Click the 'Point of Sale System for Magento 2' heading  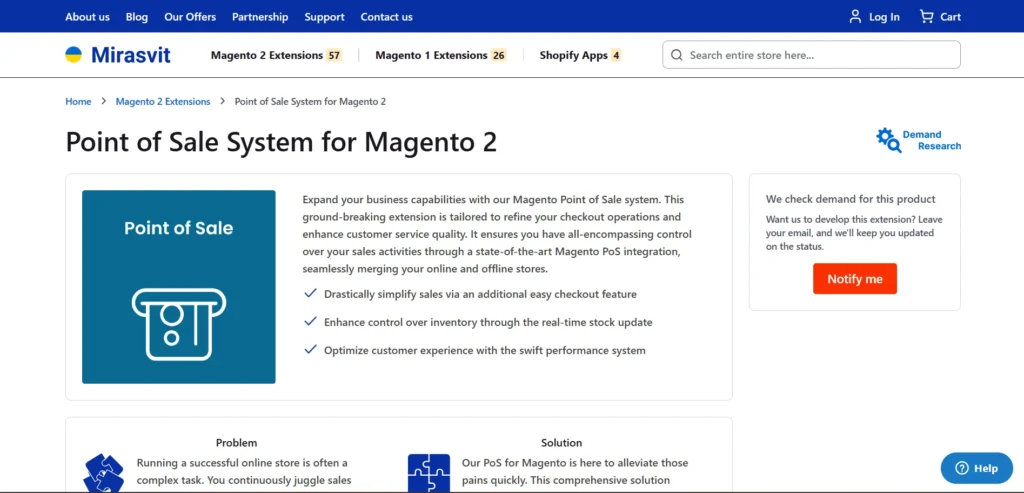(281, 142)
